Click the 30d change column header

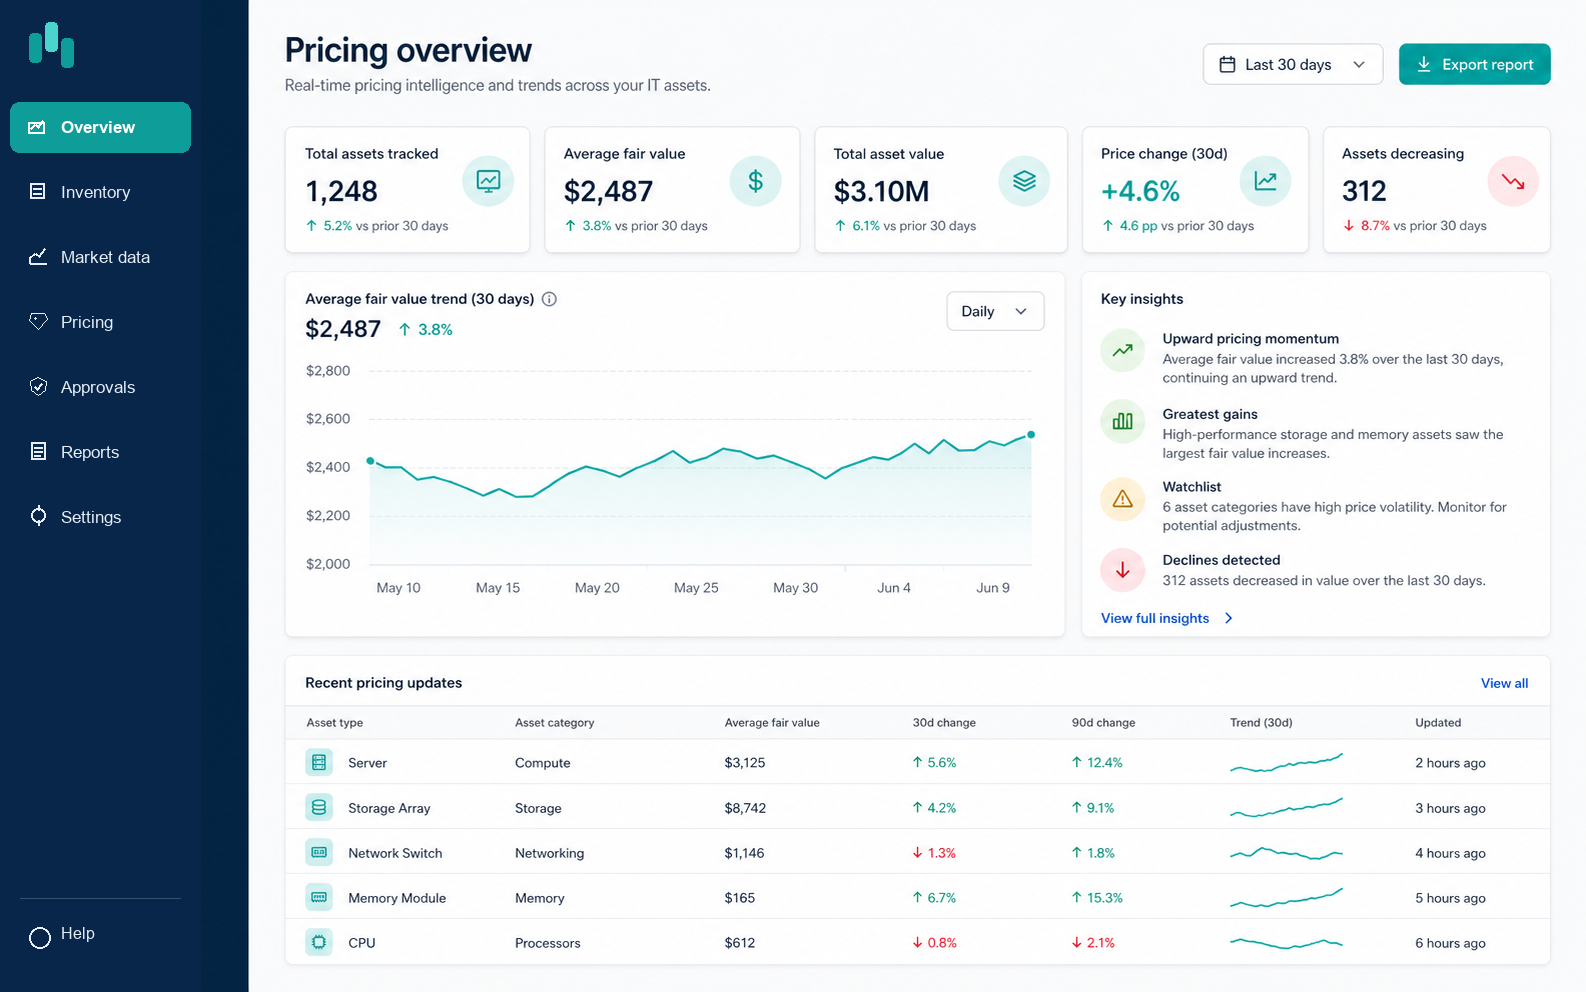tap(944, 722)
